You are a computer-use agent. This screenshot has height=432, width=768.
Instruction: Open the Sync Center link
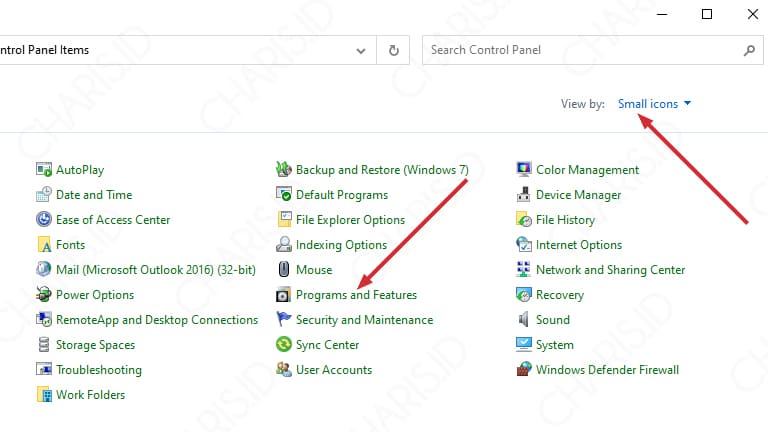click(327, 345)
